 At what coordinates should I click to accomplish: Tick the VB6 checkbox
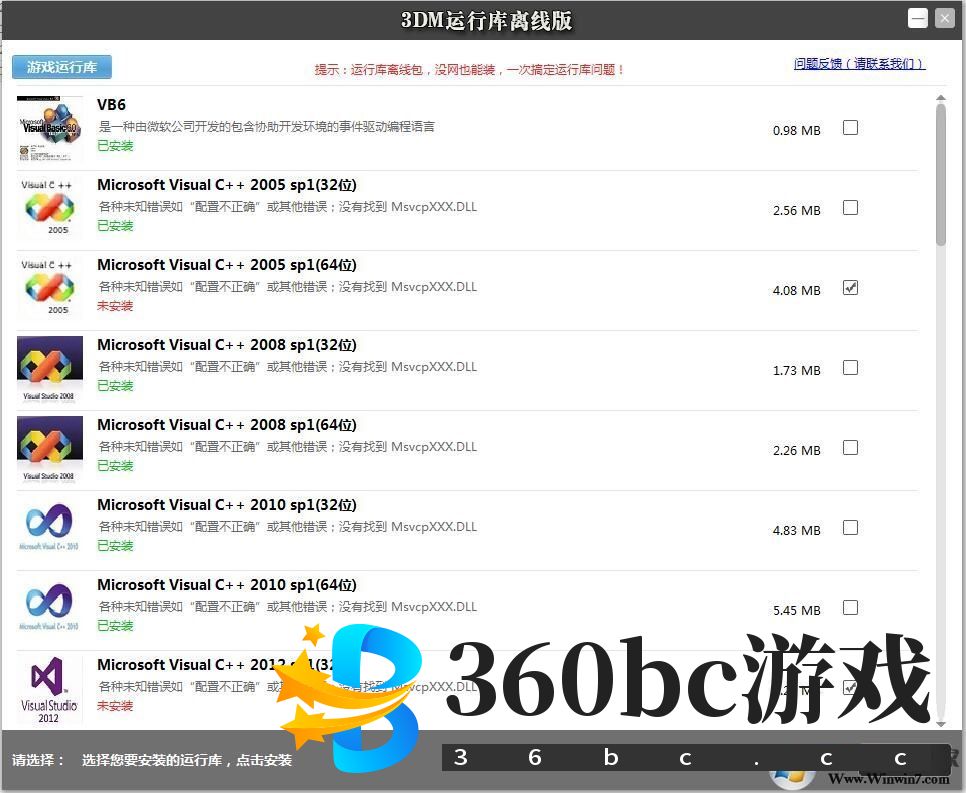click(x=850, y=128)
